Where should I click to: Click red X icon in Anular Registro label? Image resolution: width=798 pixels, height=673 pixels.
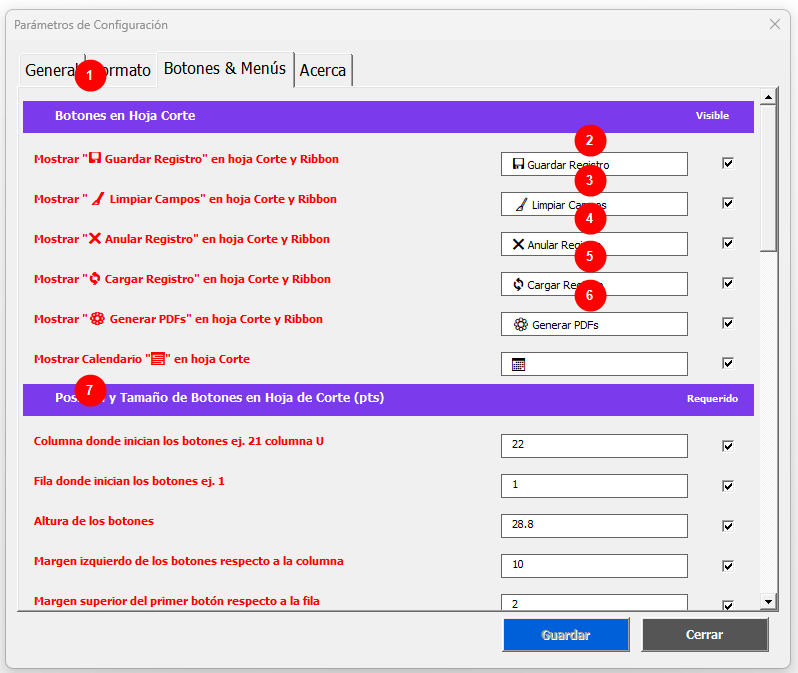point(95,239)
